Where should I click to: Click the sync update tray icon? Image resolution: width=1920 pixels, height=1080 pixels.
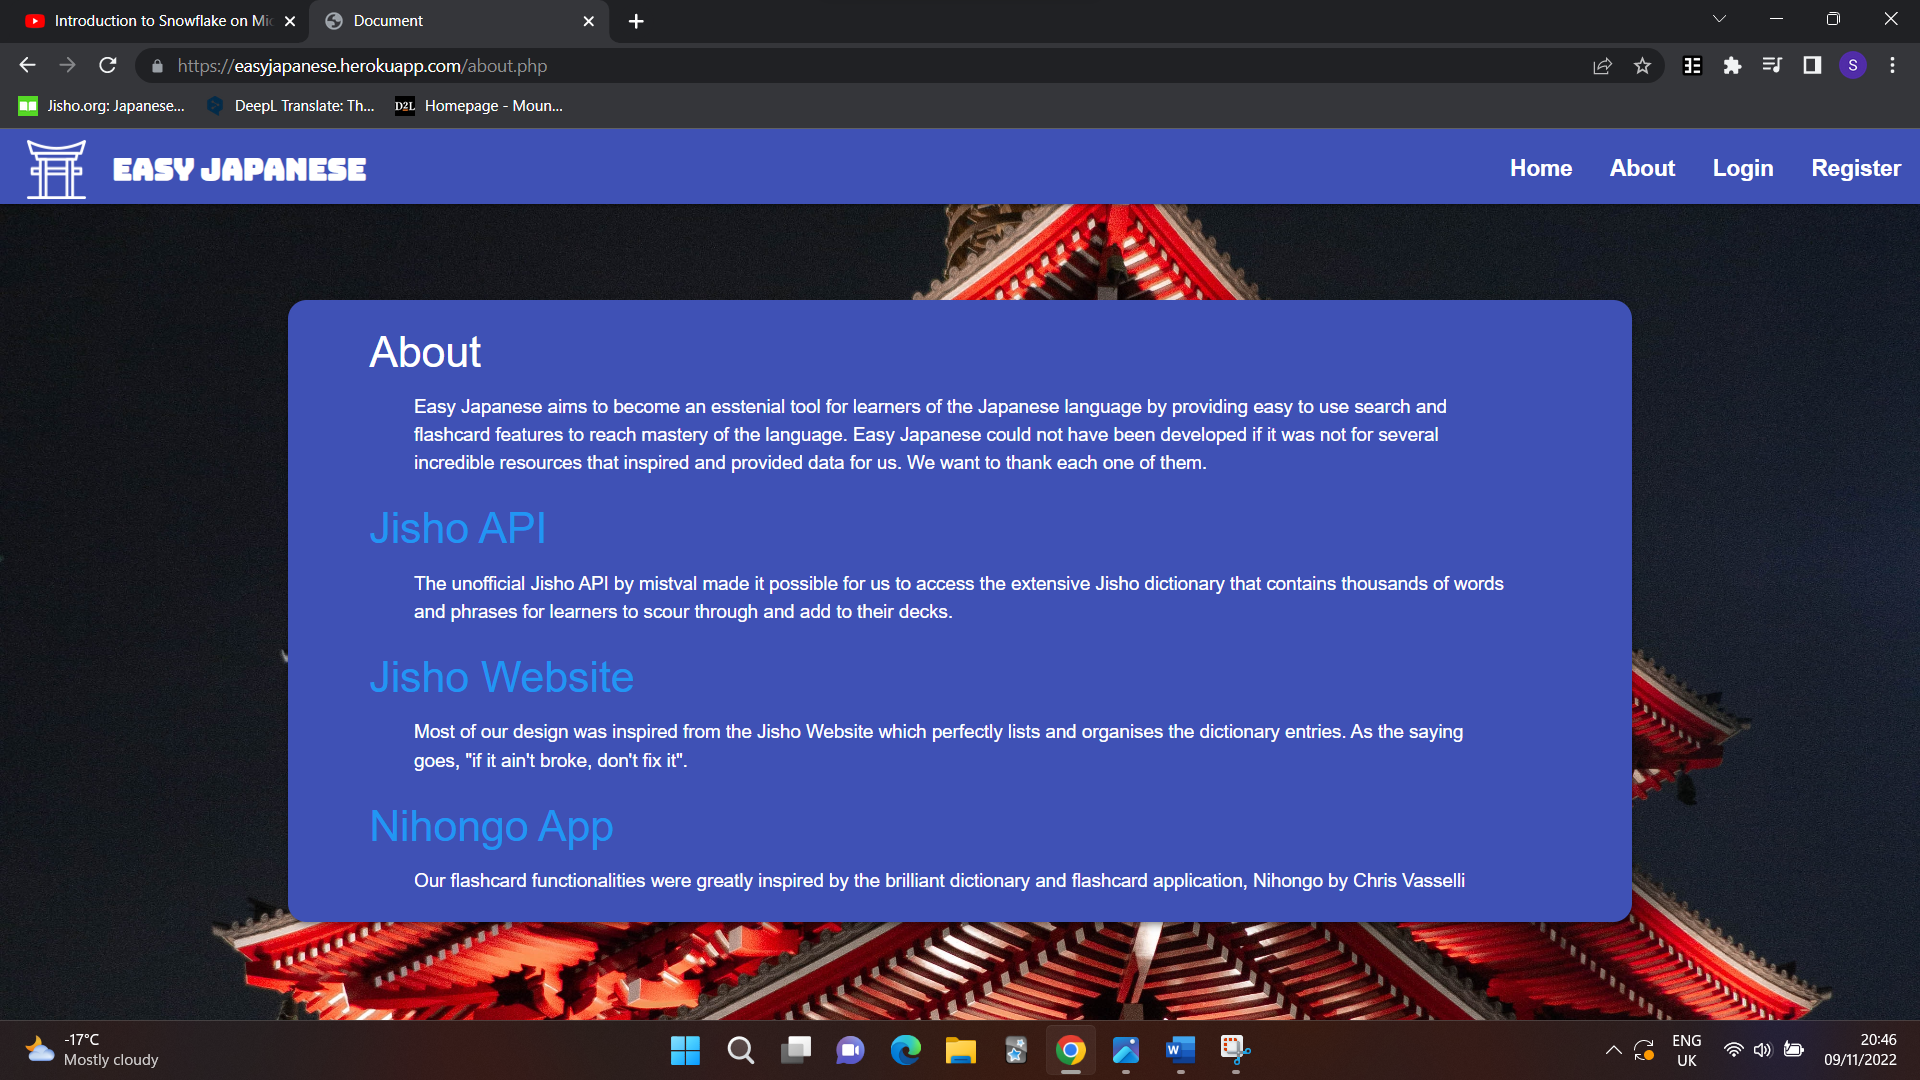click(1644, 1050)
